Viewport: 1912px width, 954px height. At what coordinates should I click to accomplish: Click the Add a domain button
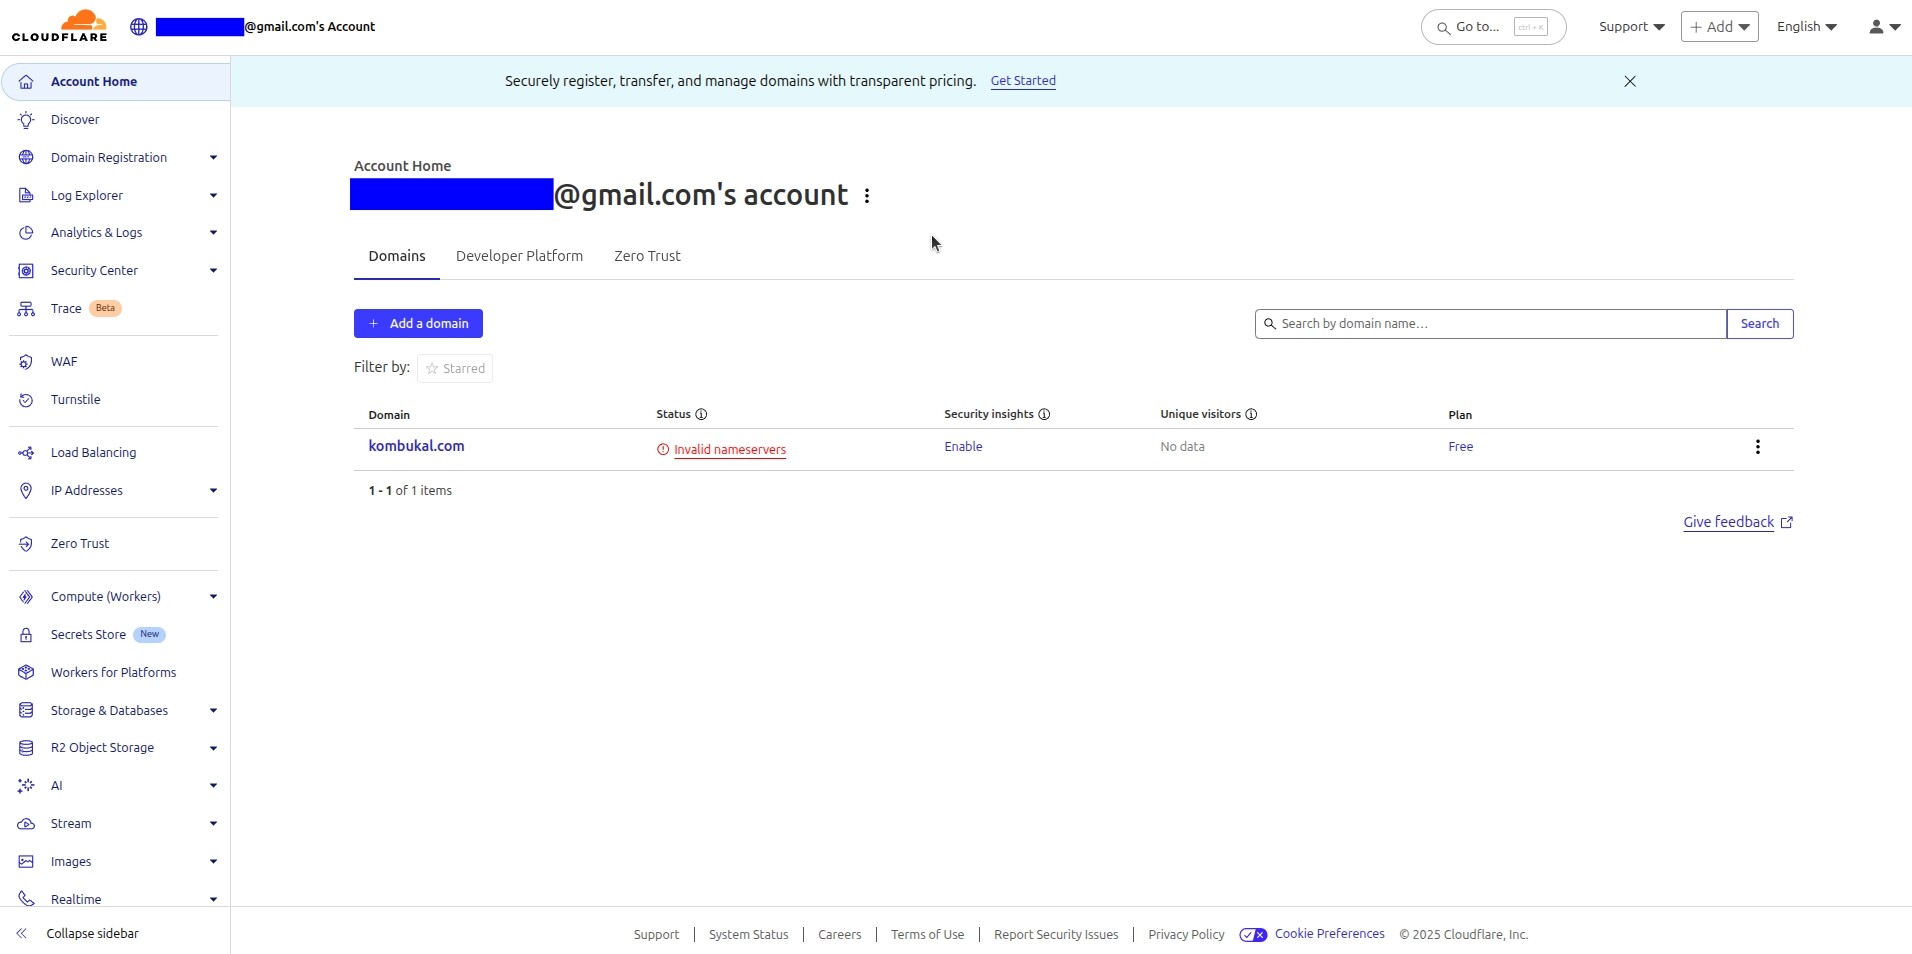coord(418,323)
